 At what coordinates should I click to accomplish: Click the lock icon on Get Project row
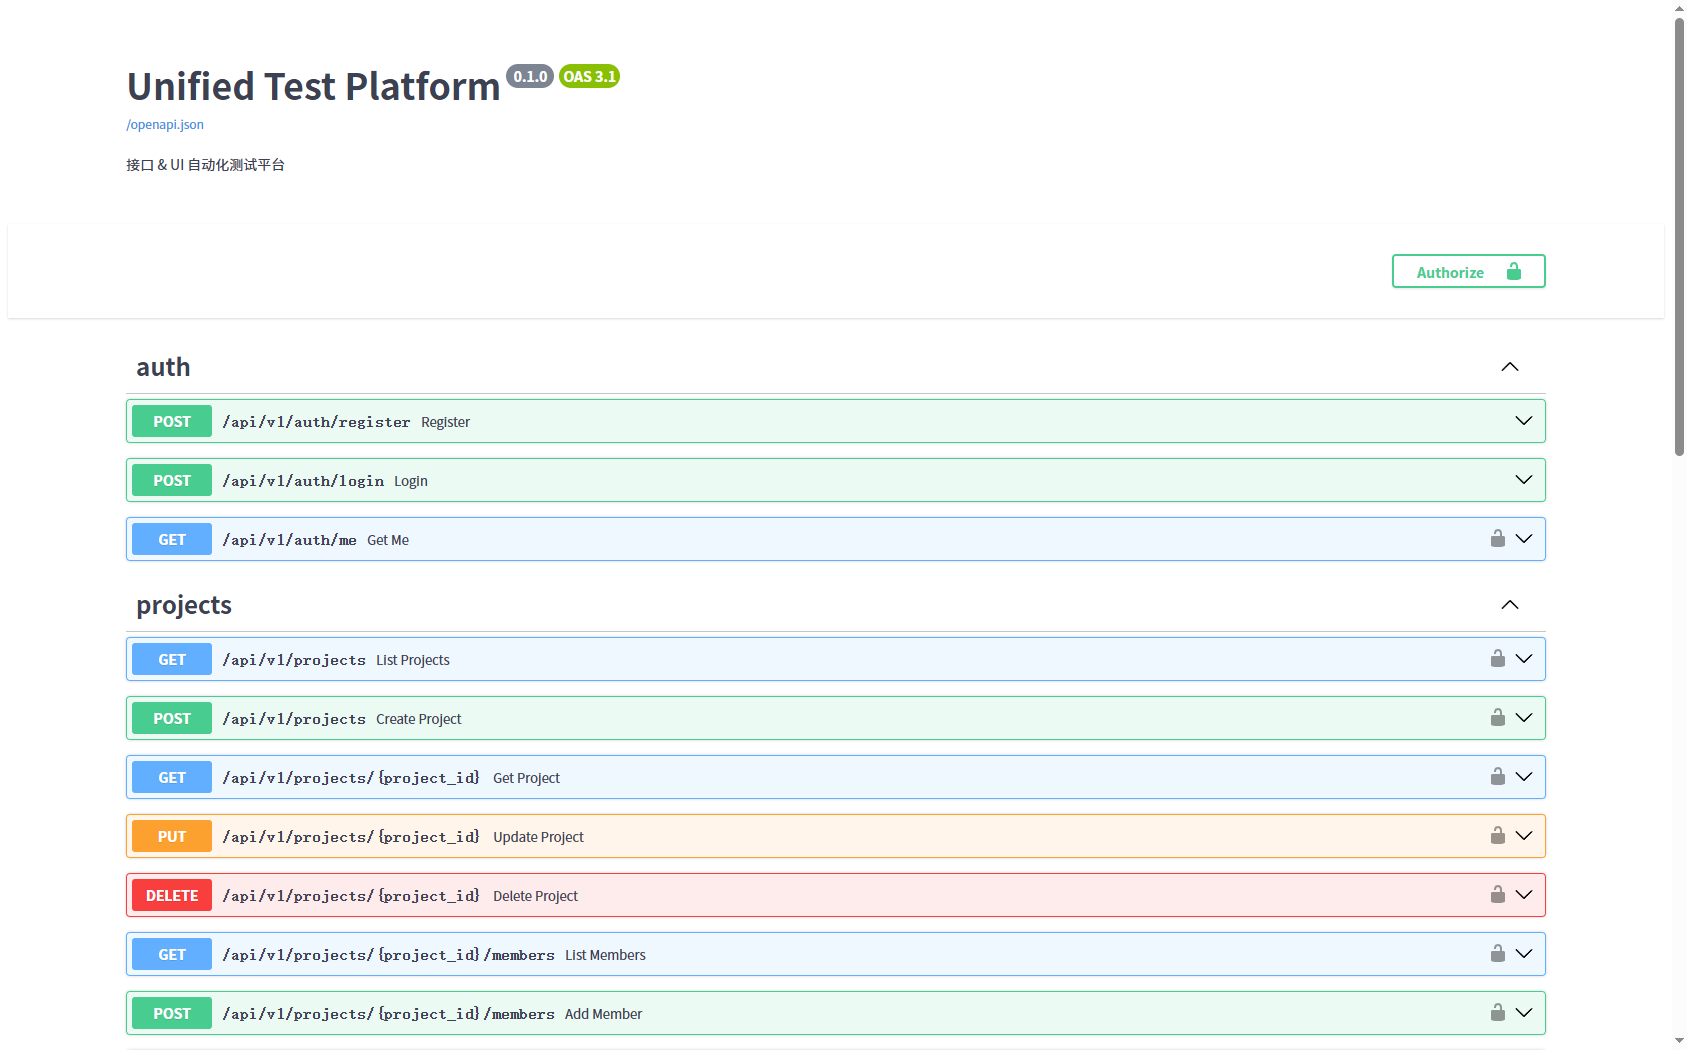1497,777
